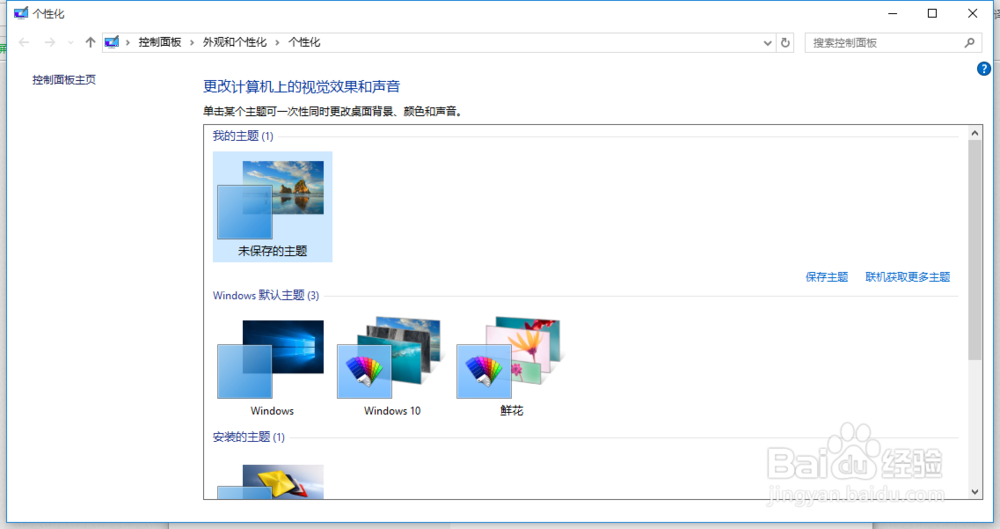The width and height of the screenshot is (1000, 529).
Task: Click the theme list scrollbar thumb
Action: (974, 250)
